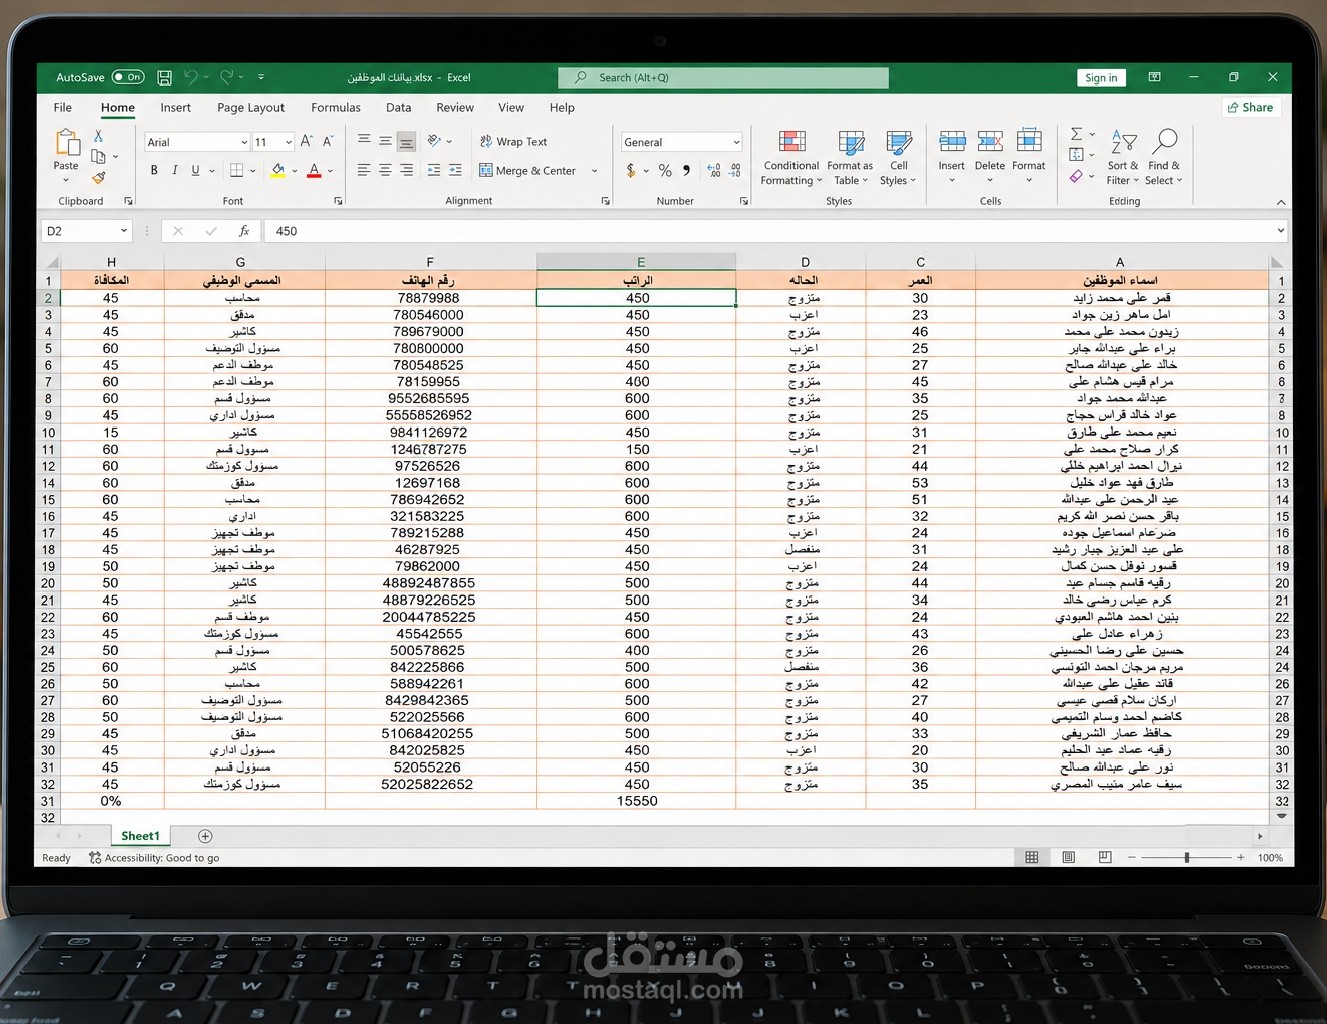1327x1024 pixels.
Task: Click the Cut scissors icon
Action: (98, 135)
